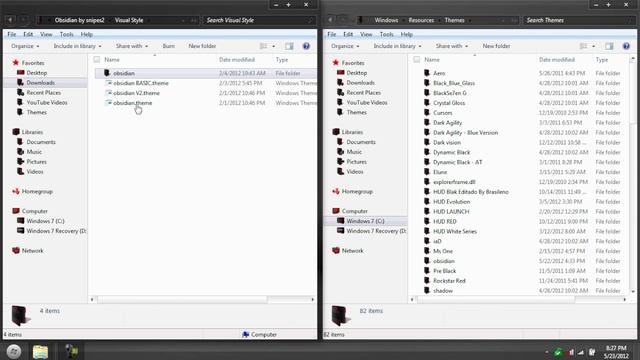Select obsidian.theme file in left window
The width and height of the screenshot is (640, 360).
(132, 103)
